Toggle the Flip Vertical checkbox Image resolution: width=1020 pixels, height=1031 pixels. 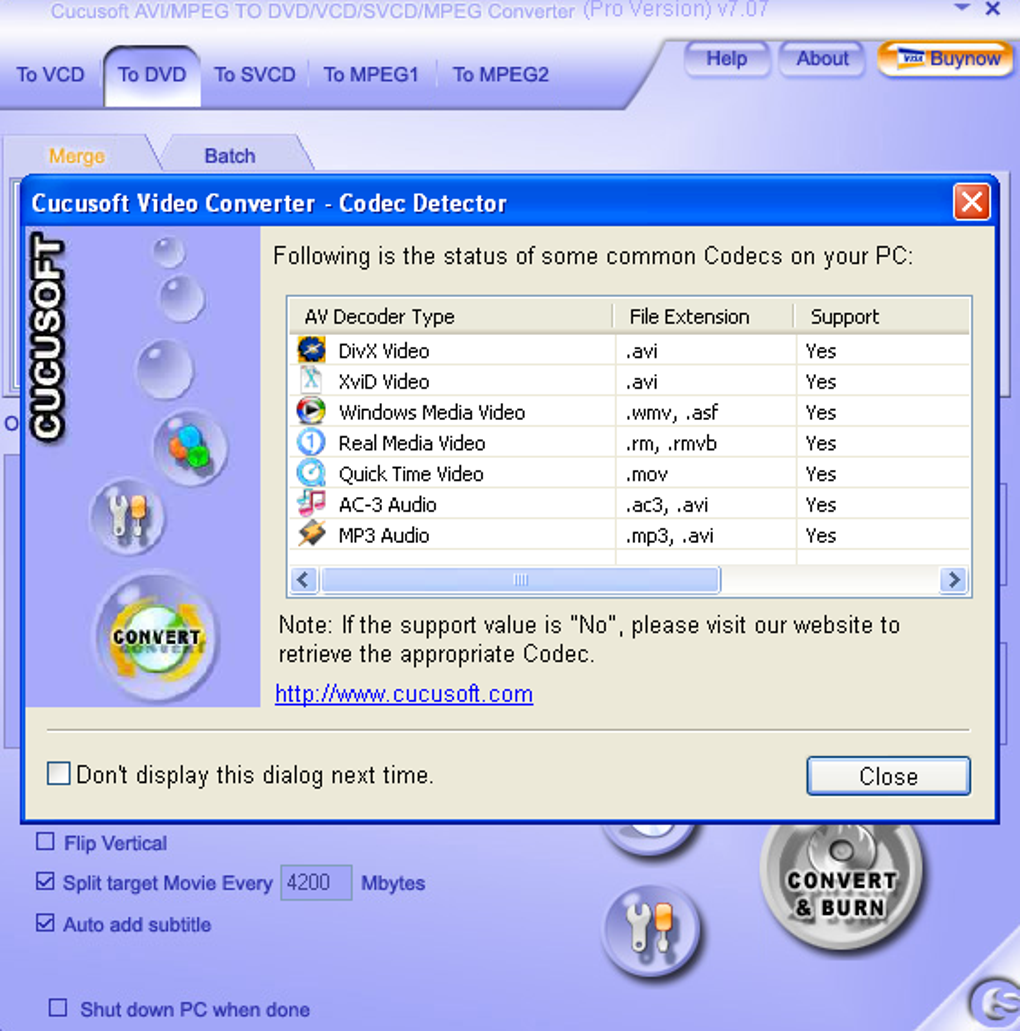tap(45, 842)
